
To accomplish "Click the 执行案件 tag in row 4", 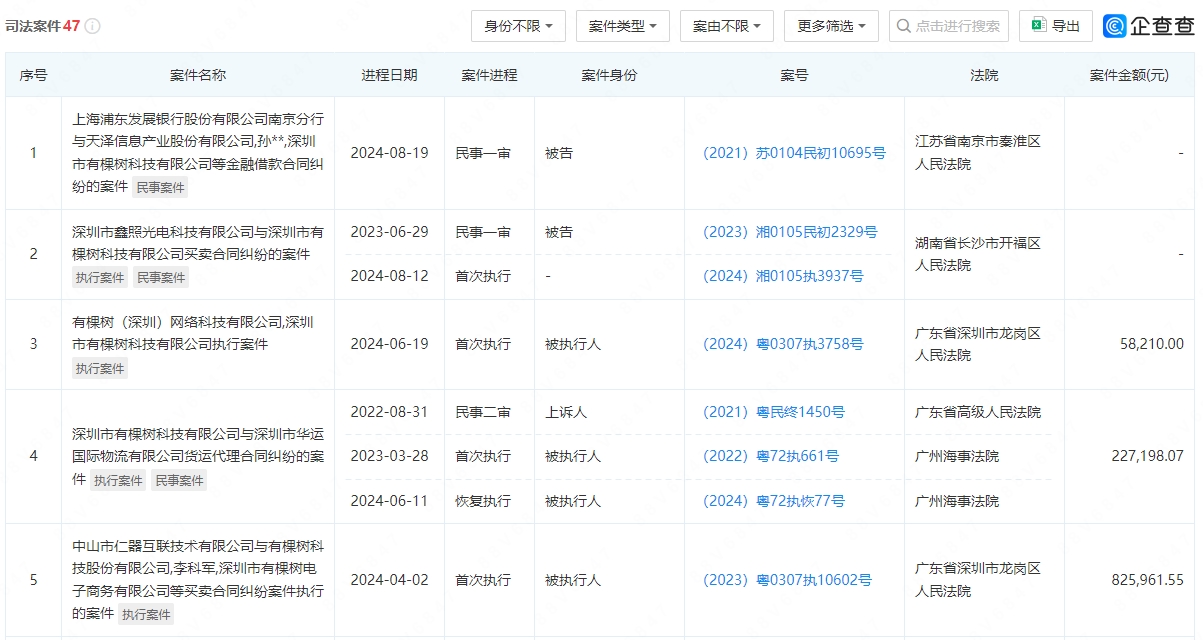I will pos(119,481).
